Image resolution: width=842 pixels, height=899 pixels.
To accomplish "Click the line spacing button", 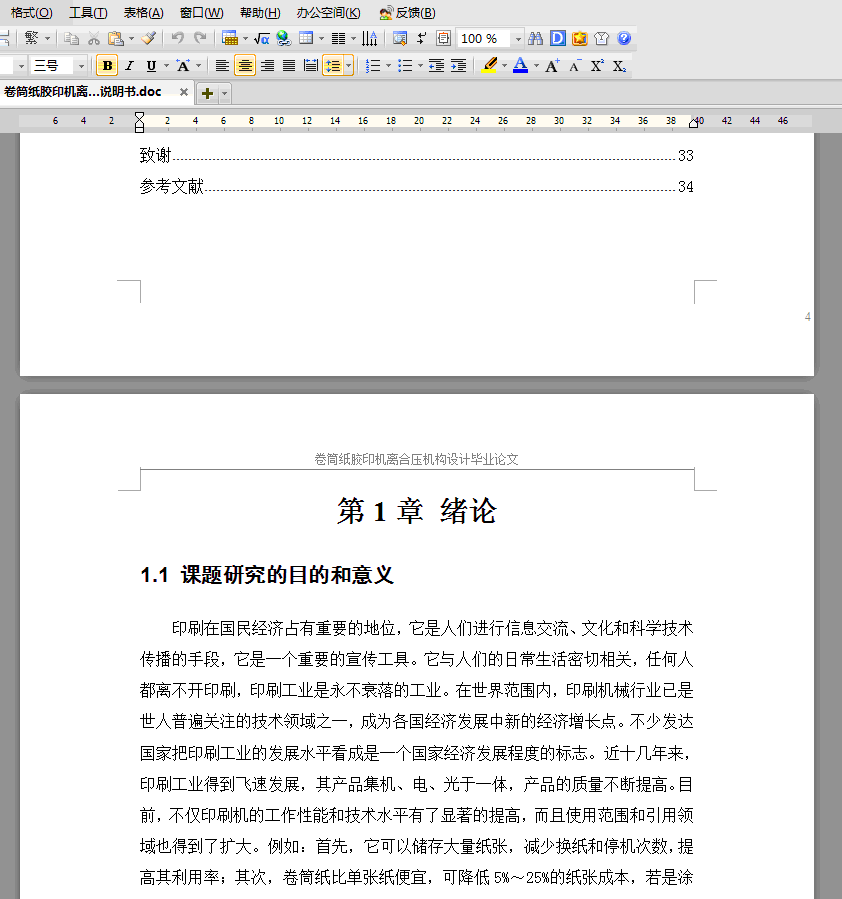I will tap(334, 66).
